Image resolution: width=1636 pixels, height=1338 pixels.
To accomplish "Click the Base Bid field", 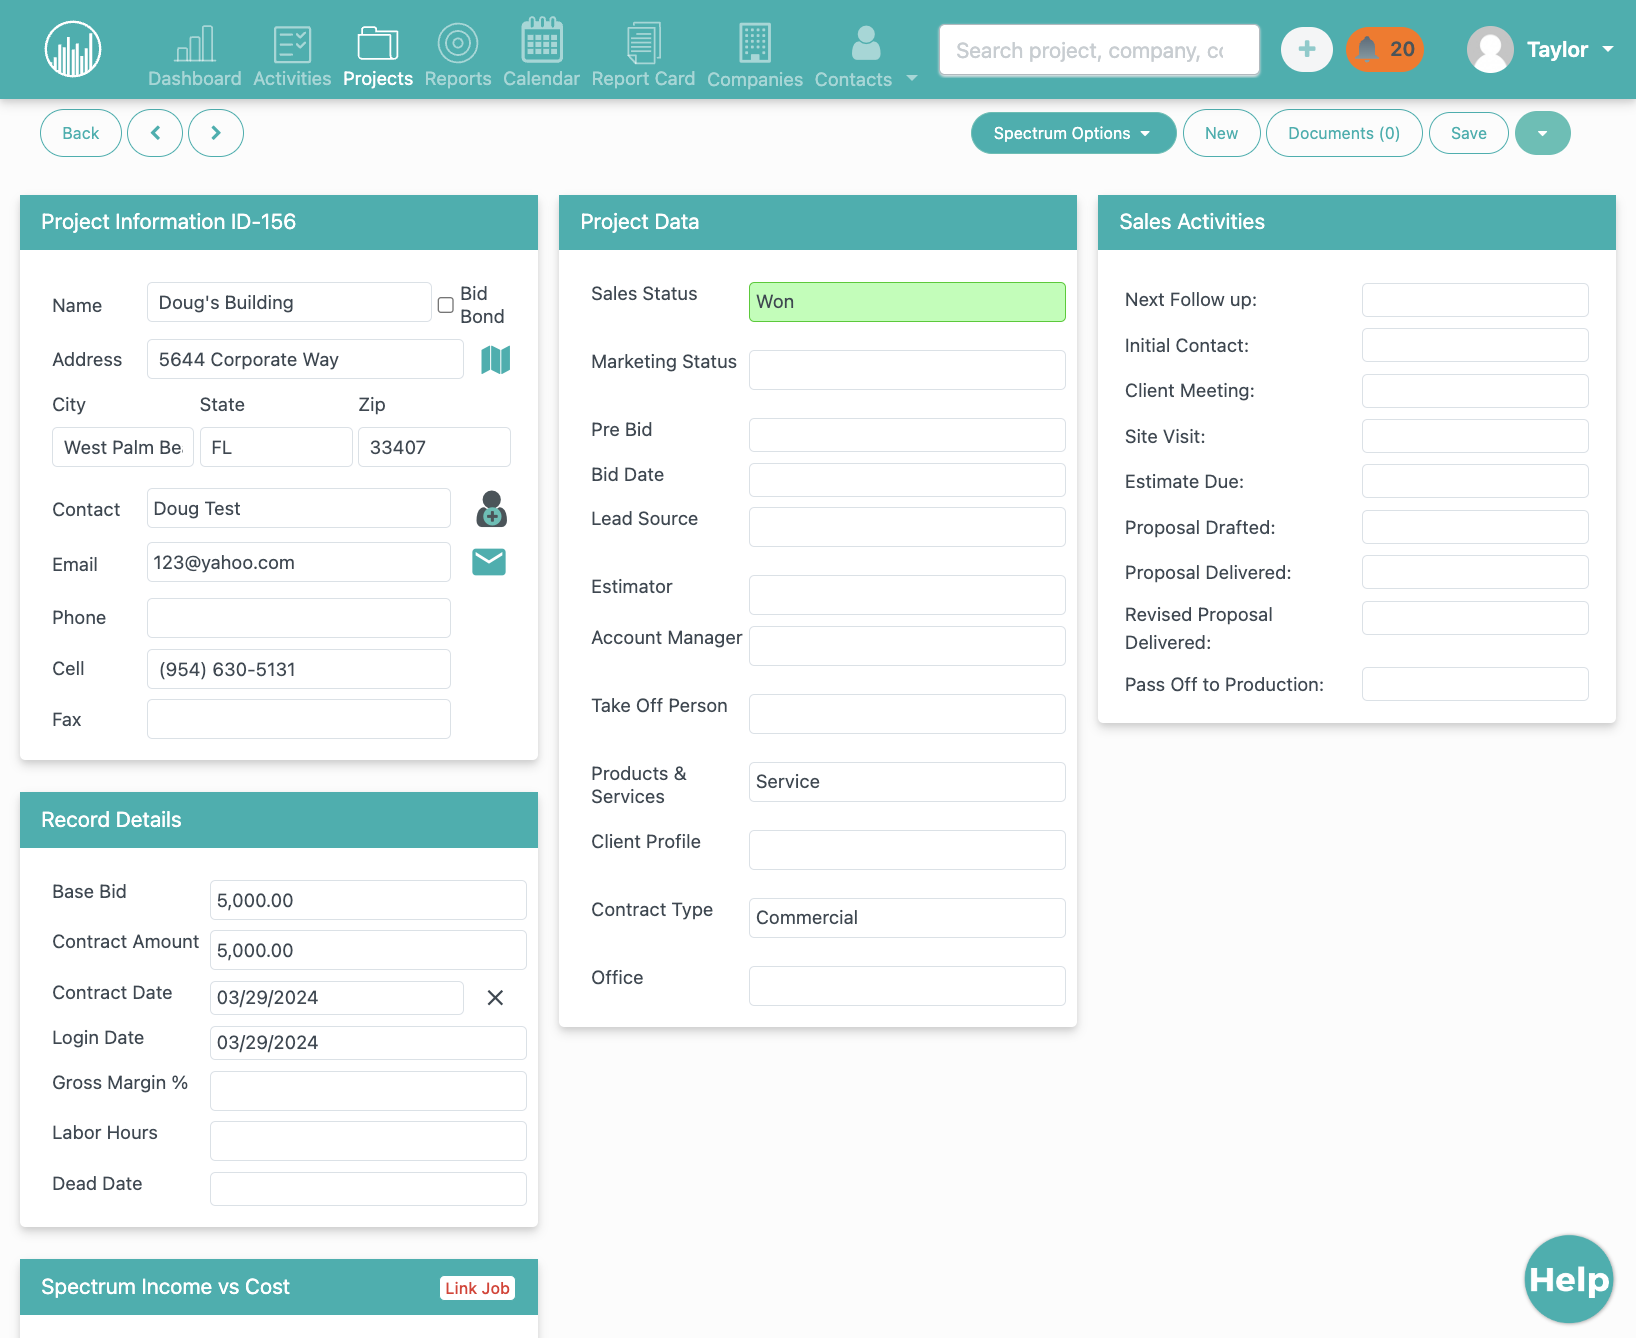I will pos(368,900).
